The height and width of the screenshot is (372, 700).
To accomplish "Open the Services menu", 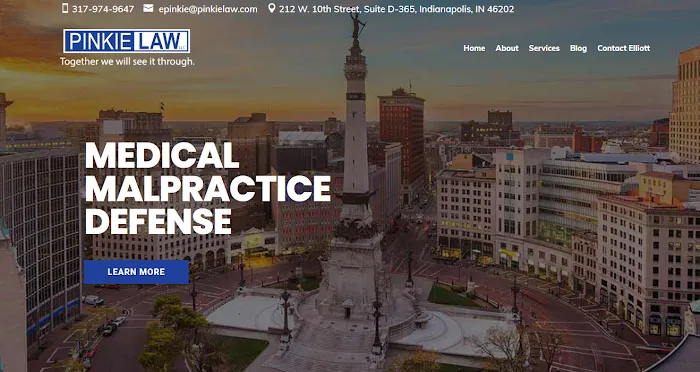I will [x=544, y=48].
